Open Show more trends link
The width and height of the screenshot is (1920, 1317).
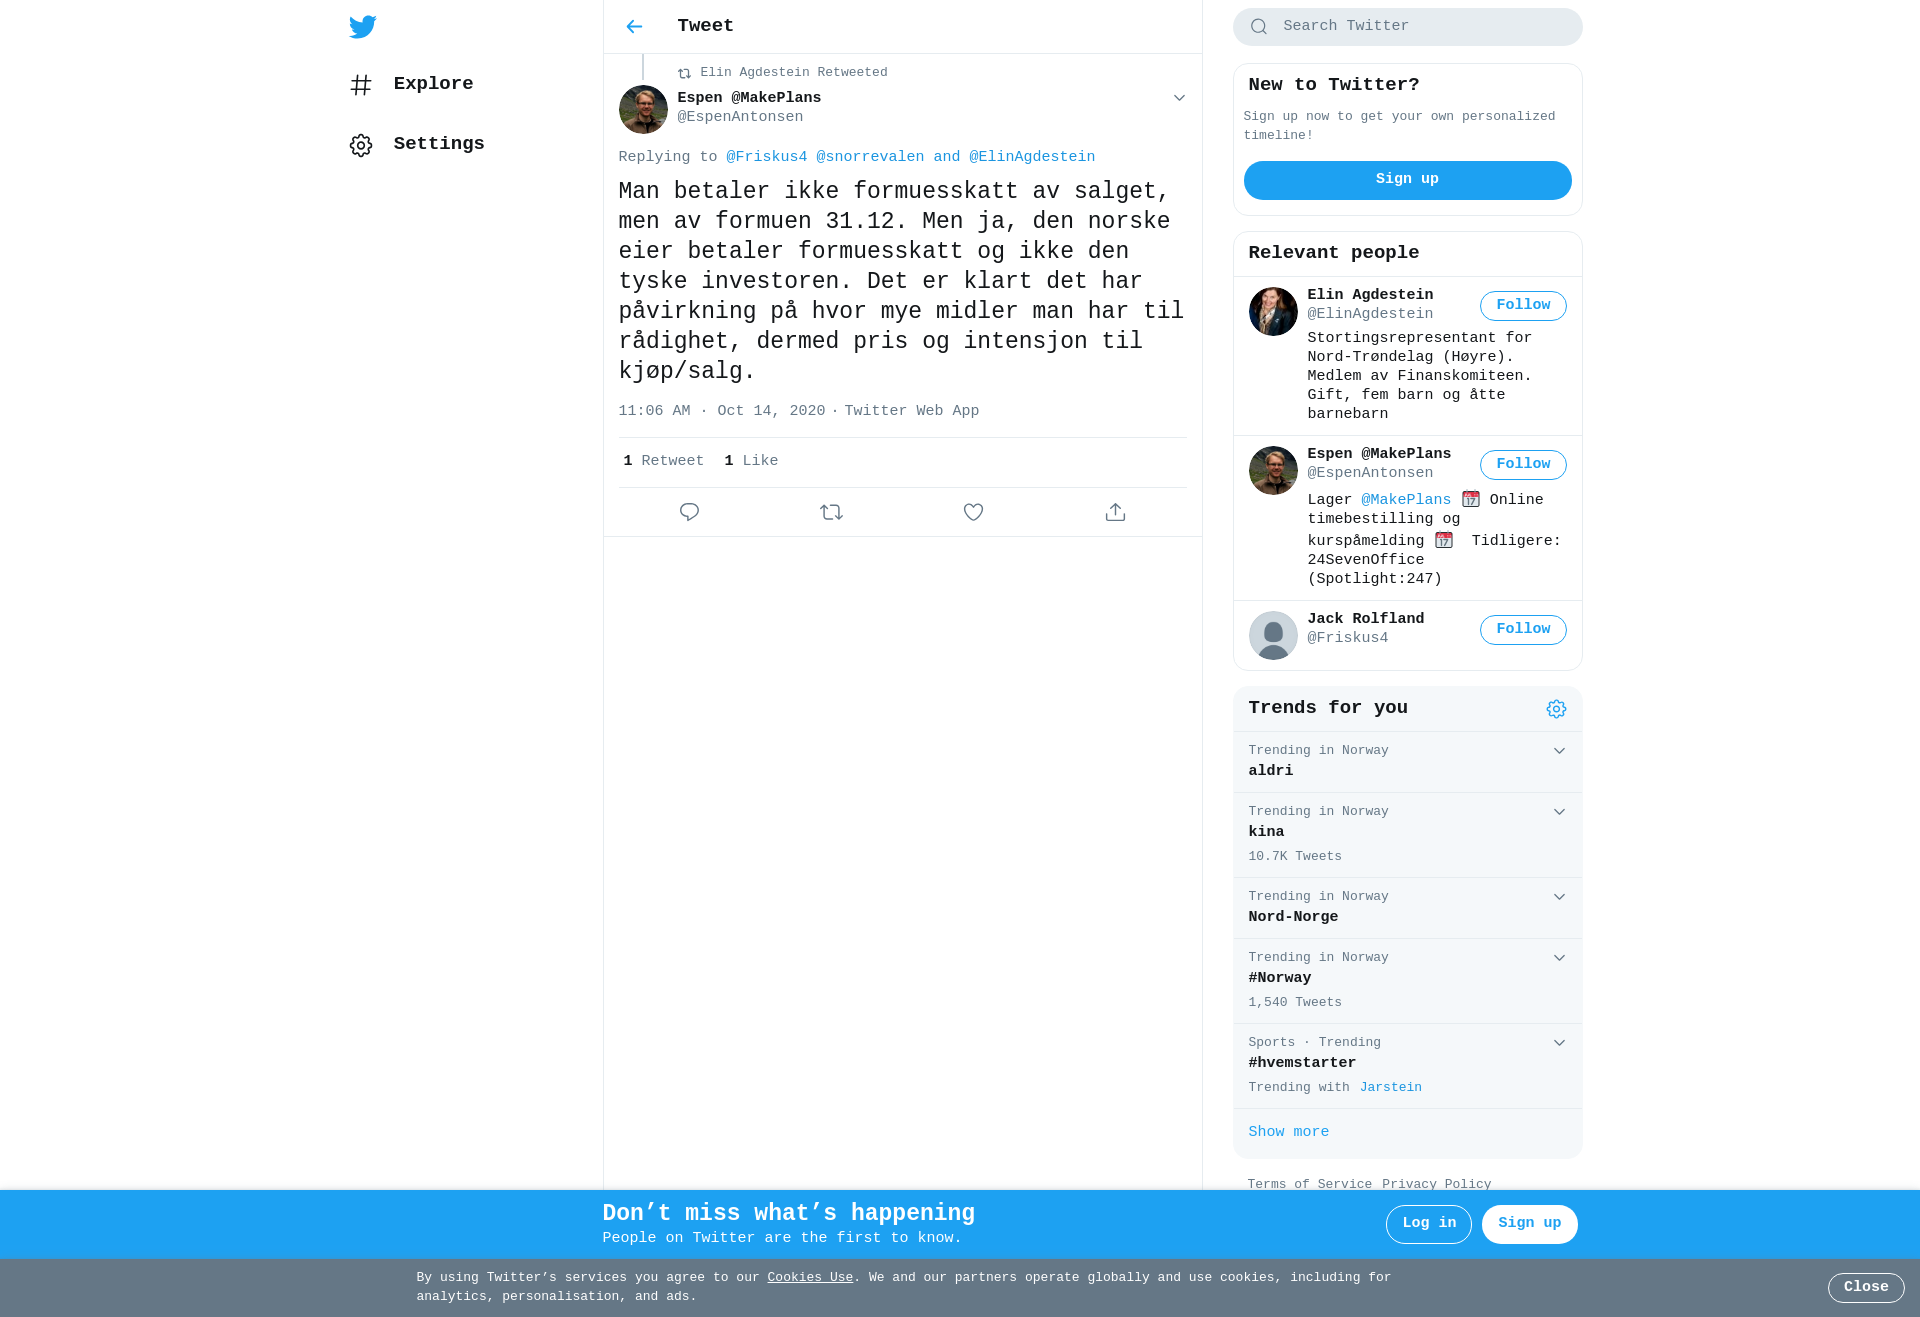tap(1288, 1132)
